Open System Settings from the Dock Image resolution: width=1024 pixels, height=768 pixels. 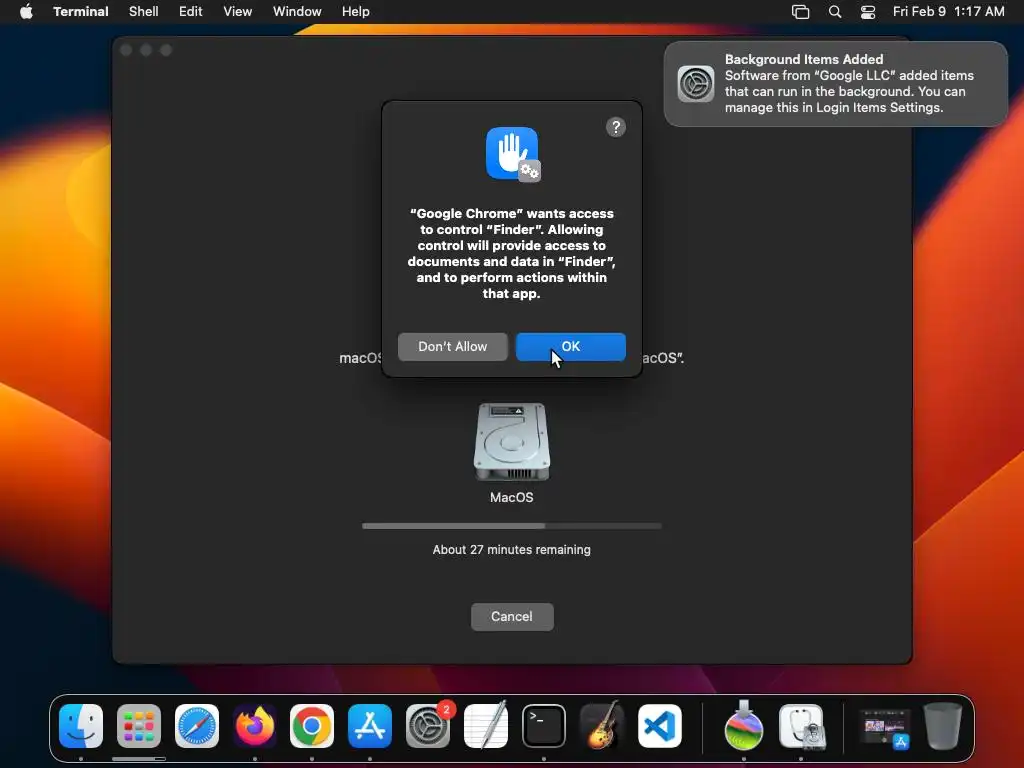coord(428,726)
